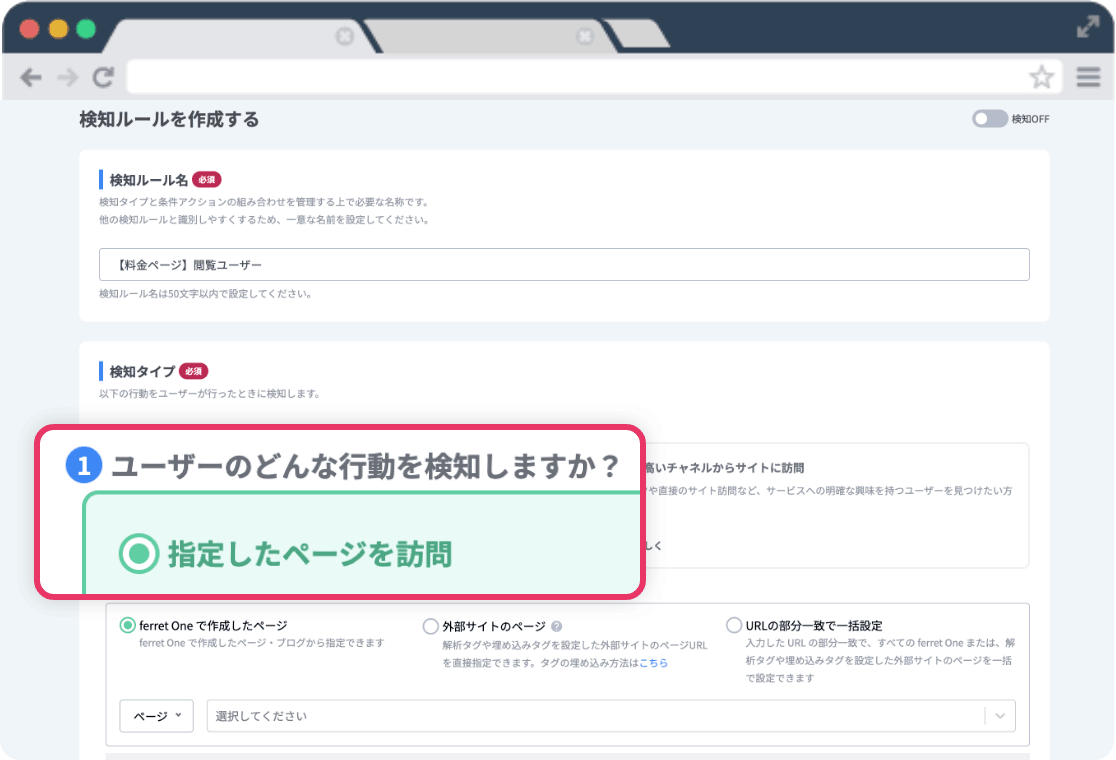This screenshot has width=1116, height=760.
Task: Select the URLの部分一致で一括設定 radio button
Action: (734, 626)
